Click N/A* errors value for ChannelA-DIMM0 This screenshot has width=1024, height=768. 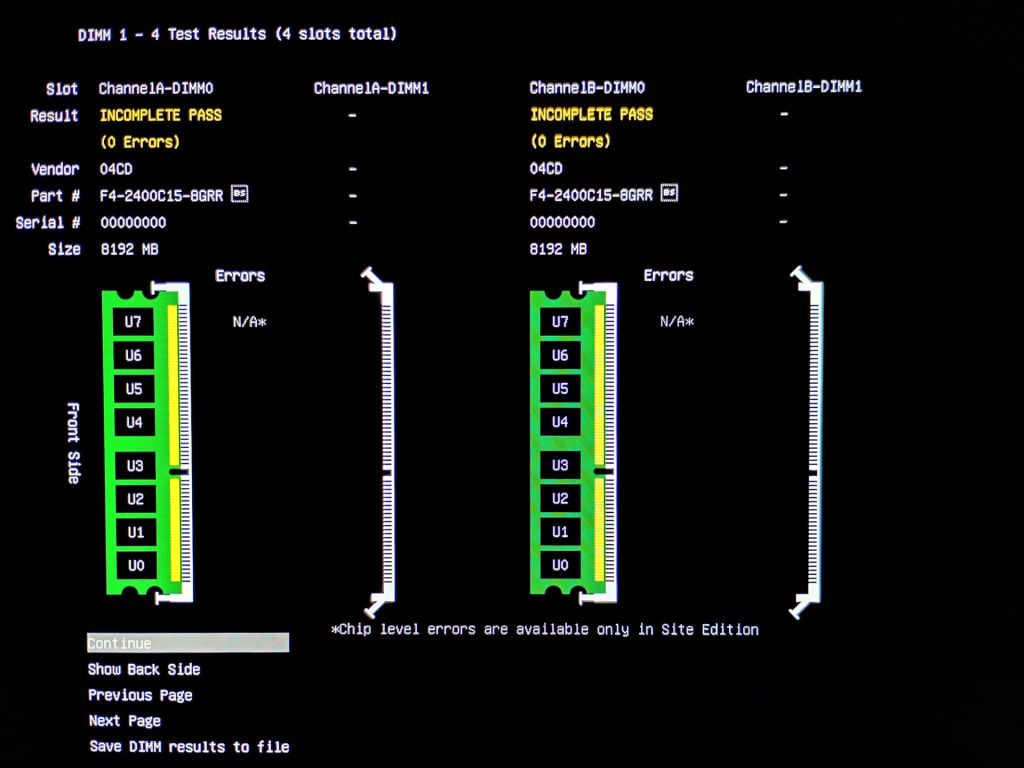point(249,322)
